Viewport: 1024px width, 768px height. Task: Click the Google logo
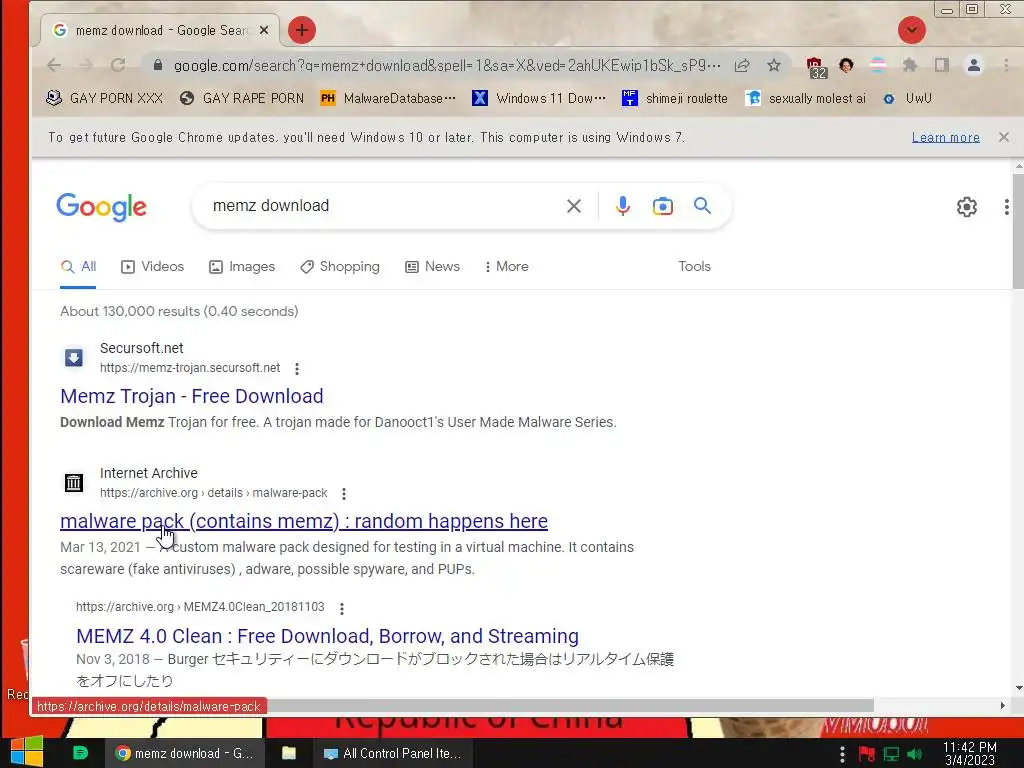click(101, 207)
